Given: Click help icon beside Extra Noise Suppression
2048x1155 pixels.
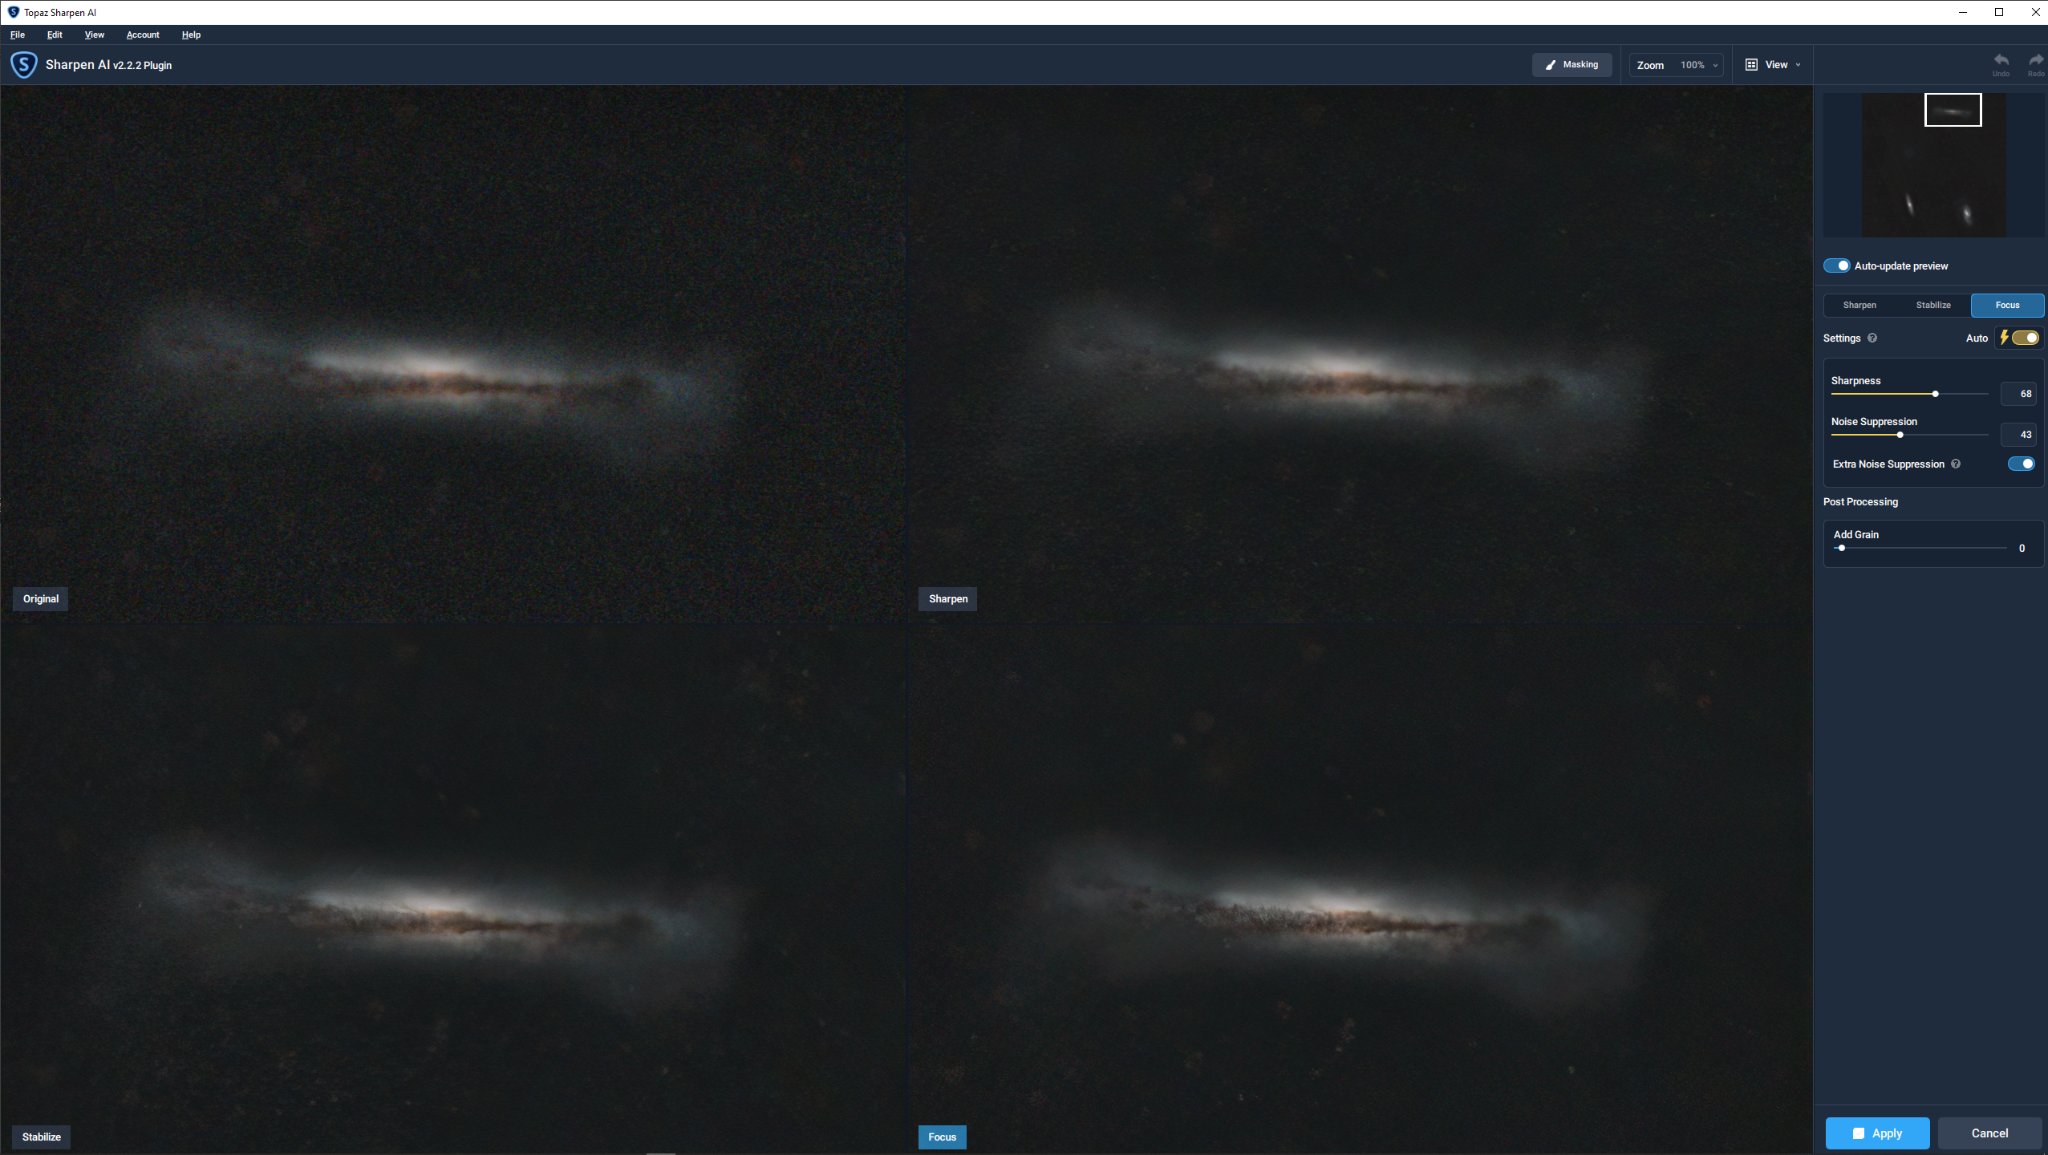Looking at the screenshot, I should 1956,464.
